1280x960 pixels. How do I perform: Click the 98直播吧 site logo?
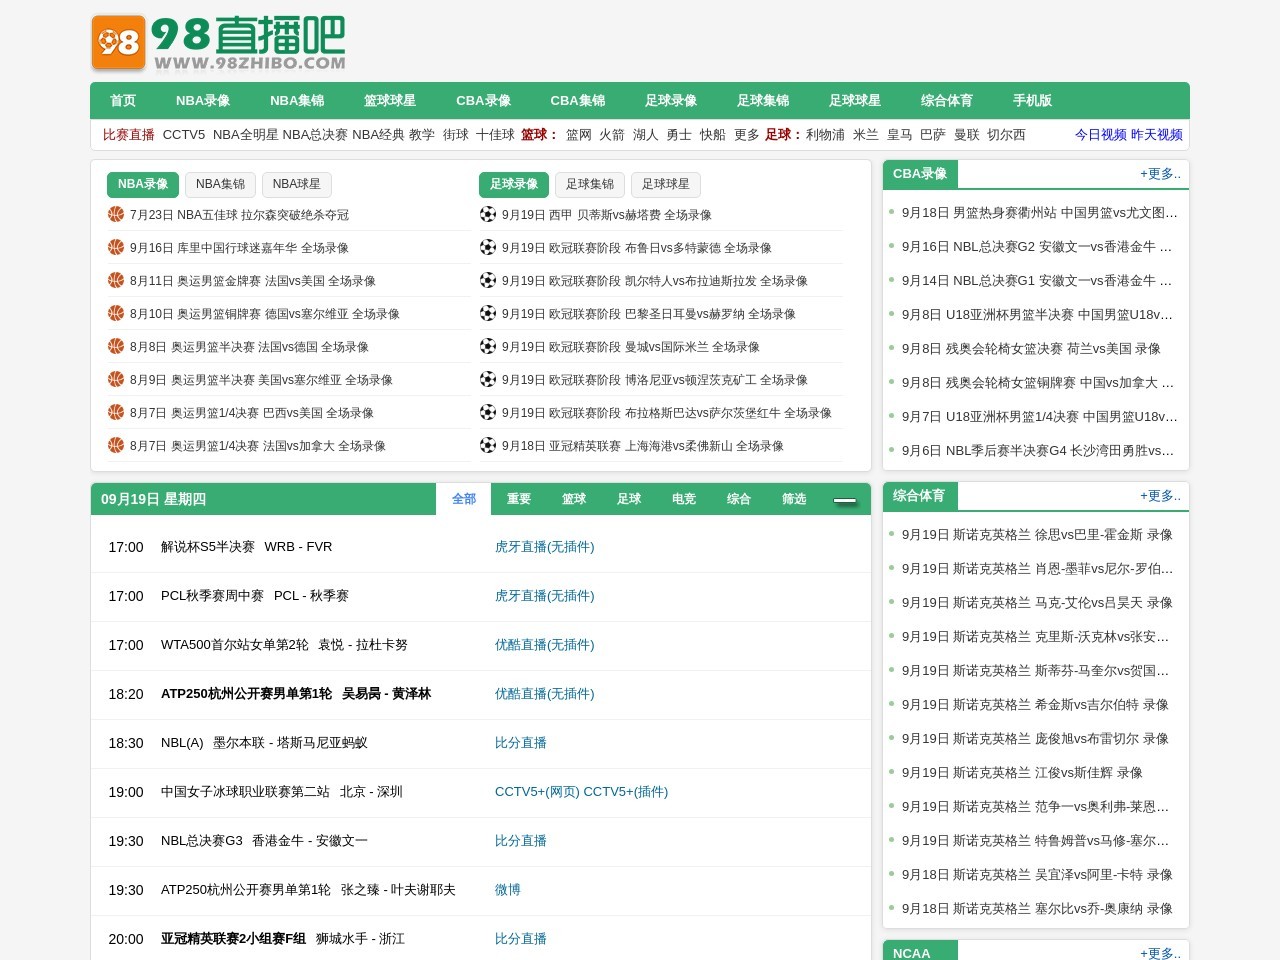(218, 44)
